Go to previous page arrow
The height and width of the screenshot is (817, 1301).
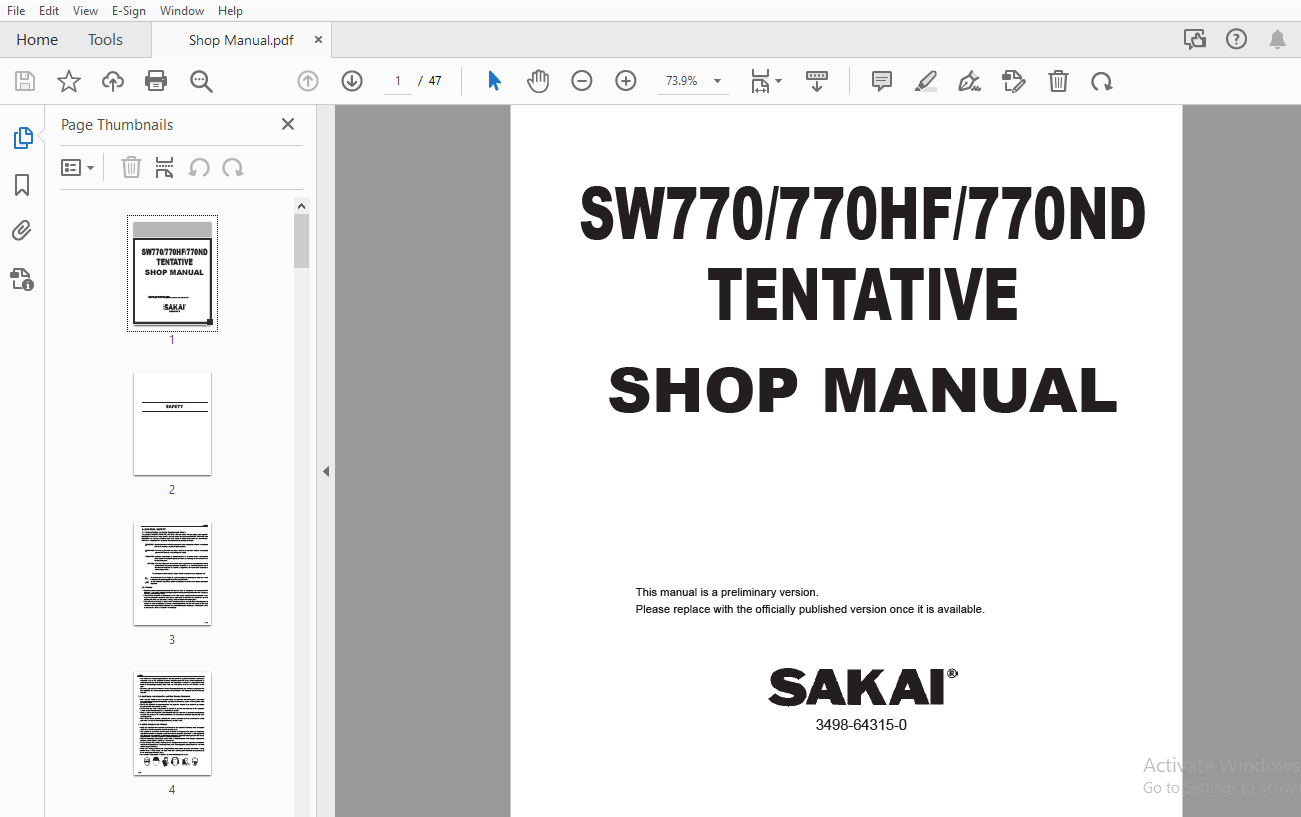tap(308, 81)
